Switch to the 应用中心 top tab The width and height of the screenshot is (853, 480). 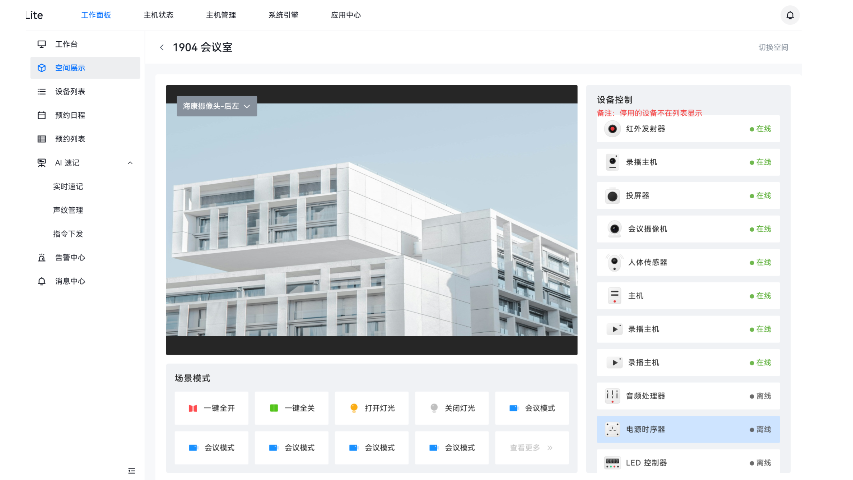(x=346, y=15)
